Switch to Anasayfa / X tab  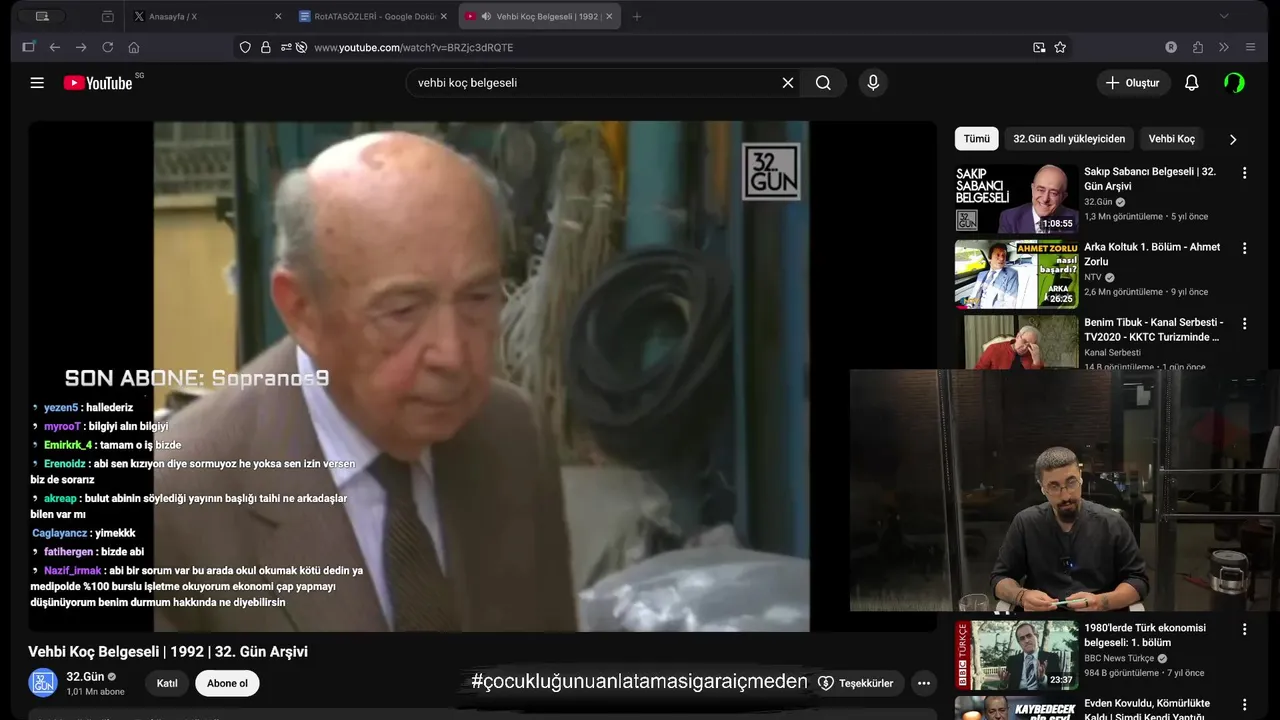coord(207,16)
